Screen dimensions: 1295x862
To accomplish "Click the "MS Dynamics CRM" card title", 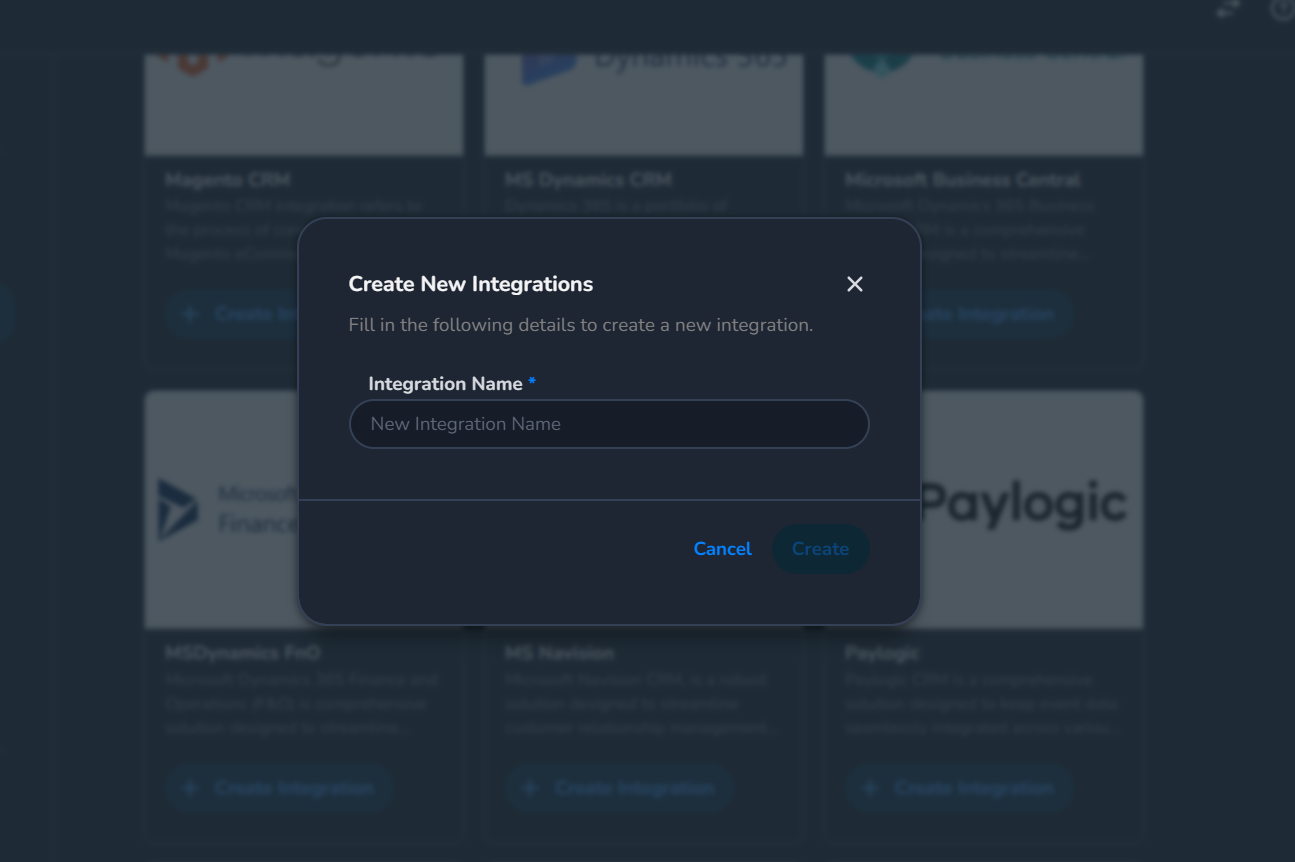I will tap(588, 180).
